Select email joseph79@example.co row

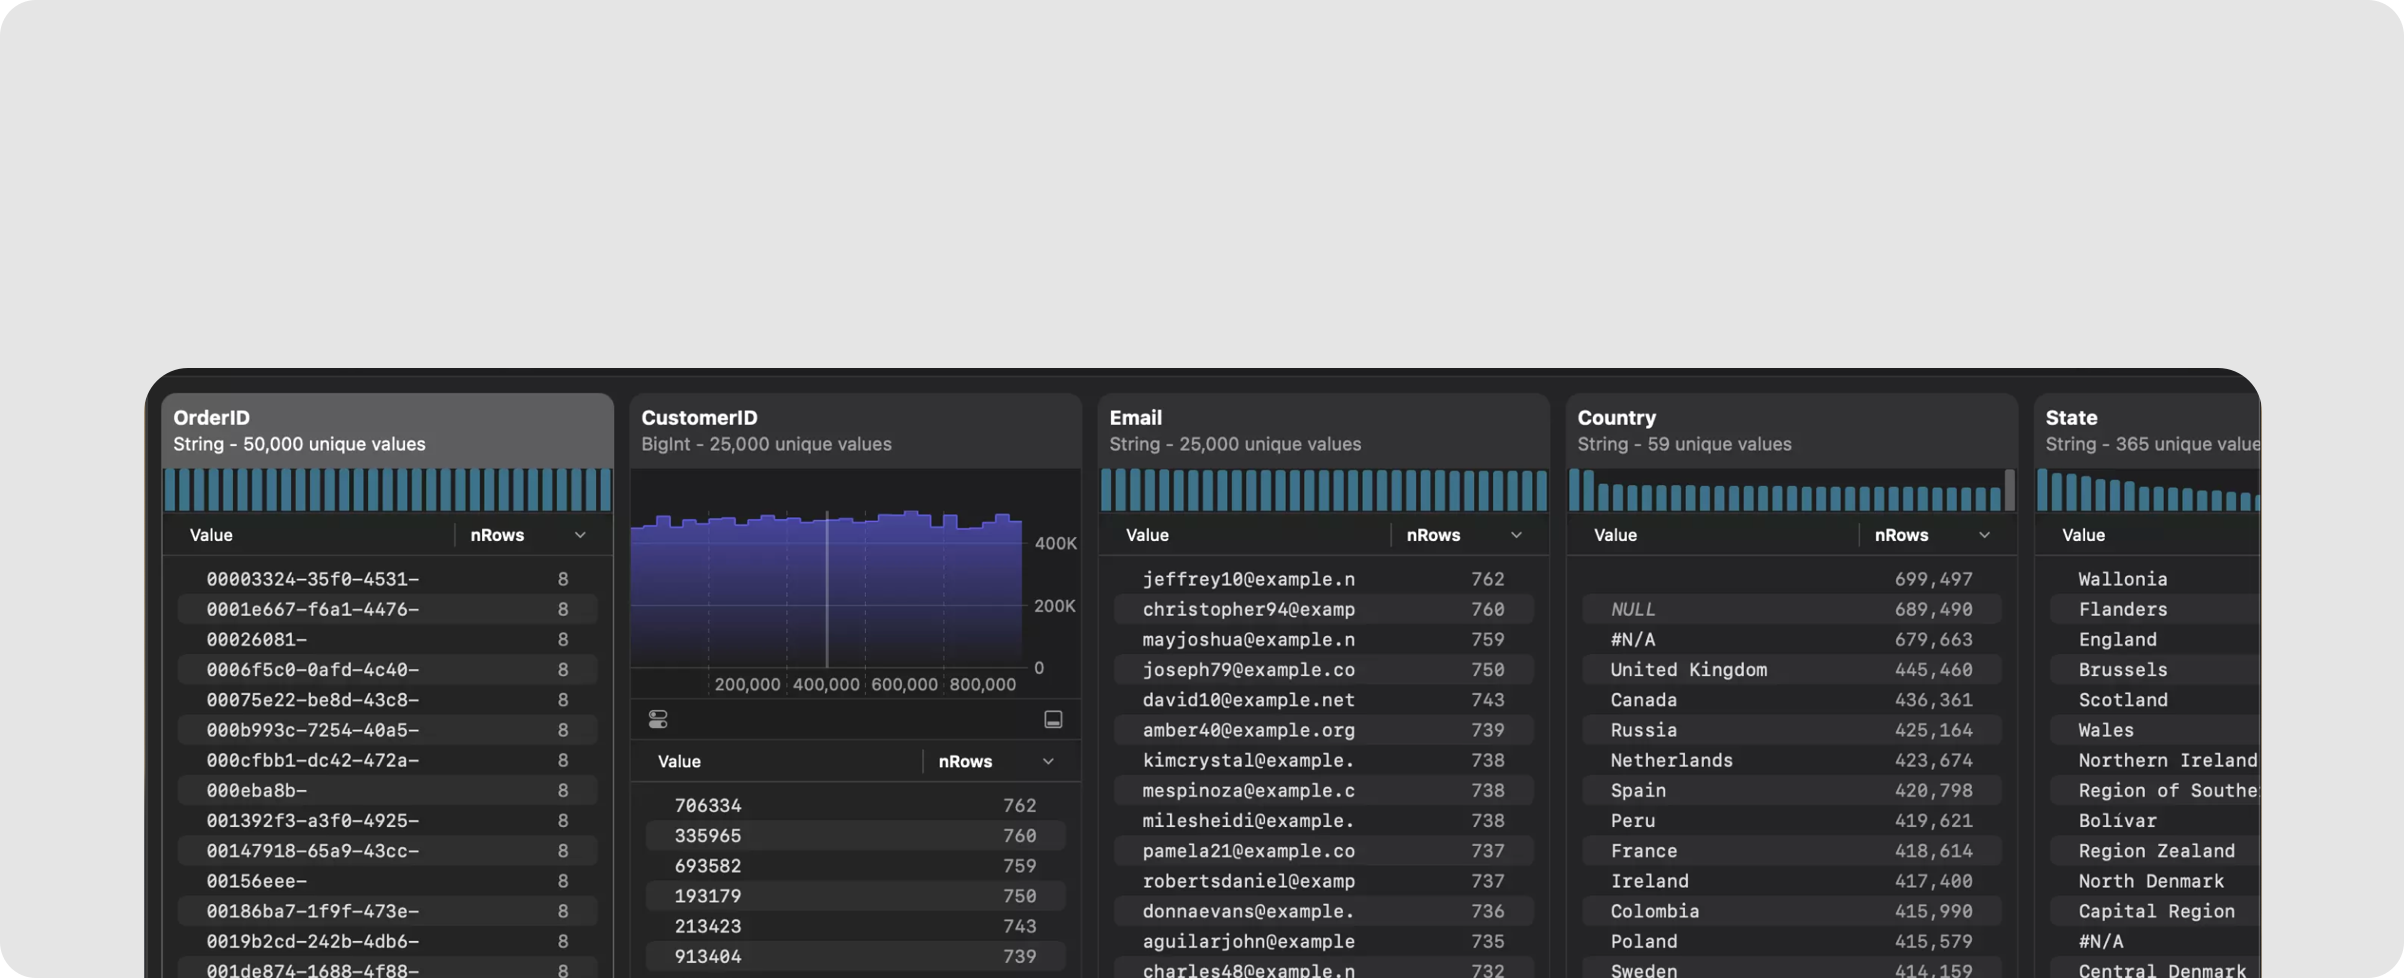coord(1323,669)
